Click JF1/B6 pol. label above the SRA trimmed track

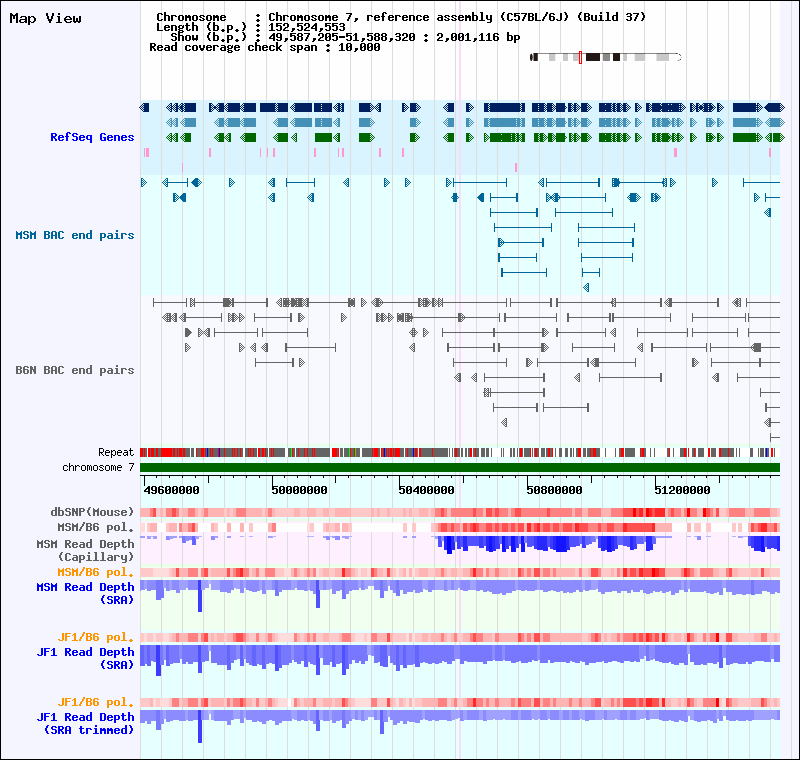(x=95, y=702)
